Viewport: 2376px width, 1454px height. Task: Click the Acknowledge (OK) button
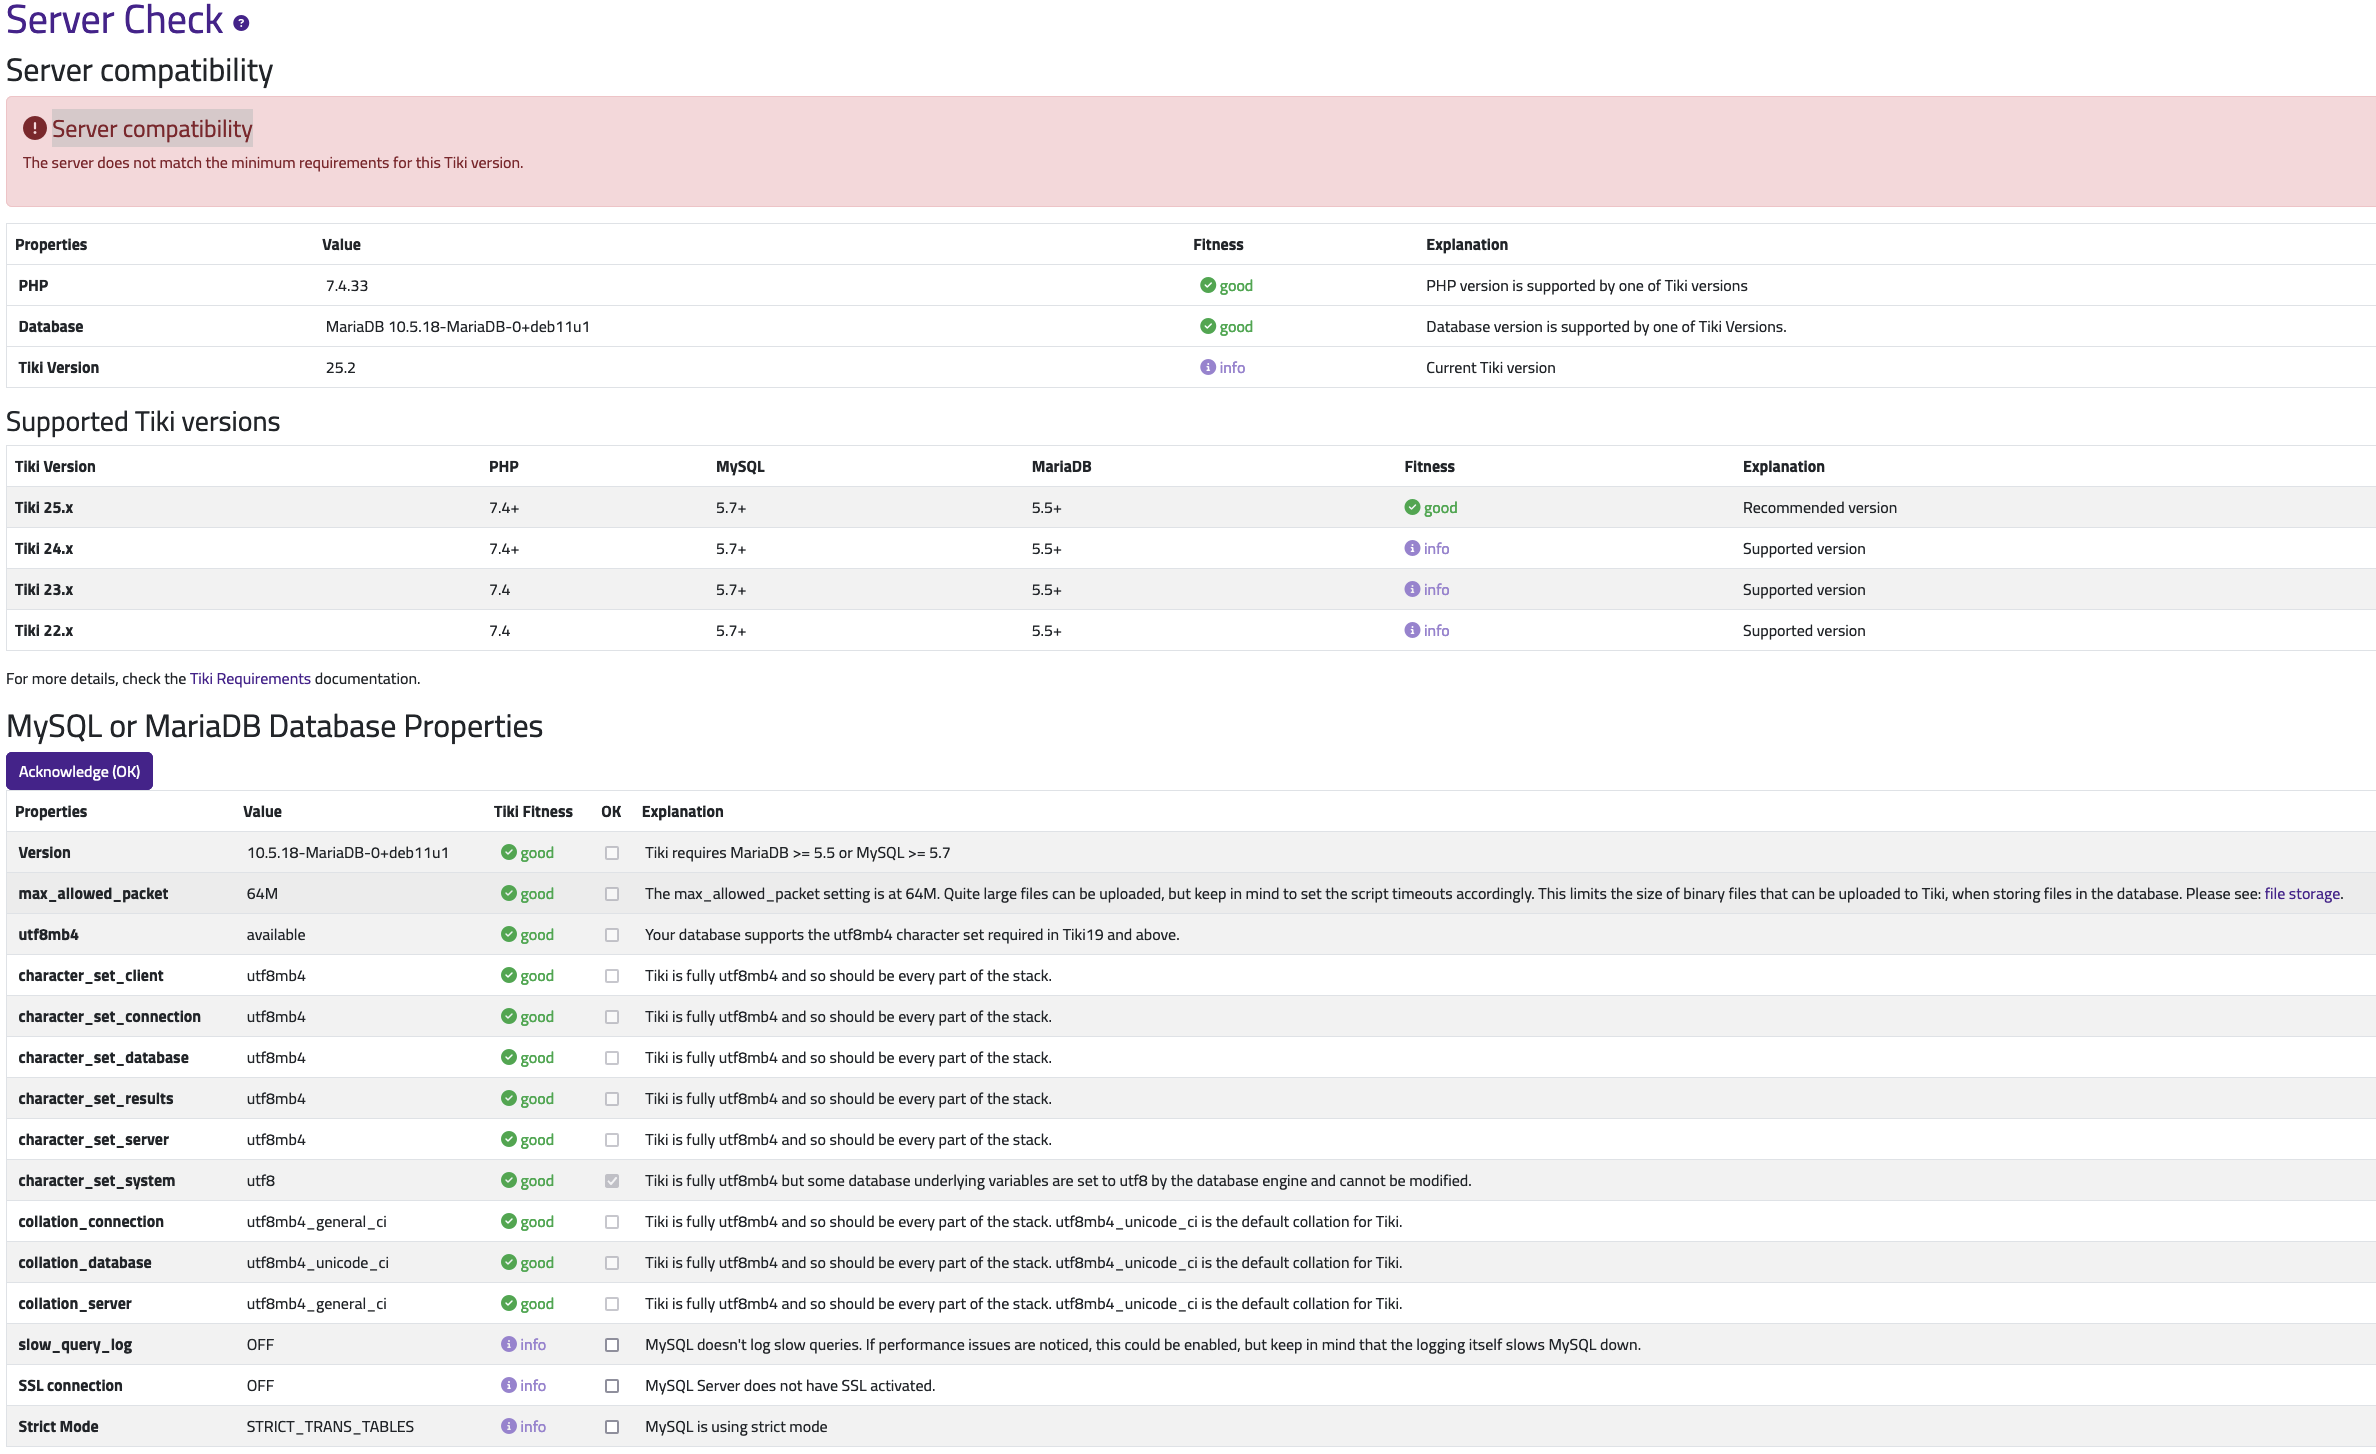79,771
